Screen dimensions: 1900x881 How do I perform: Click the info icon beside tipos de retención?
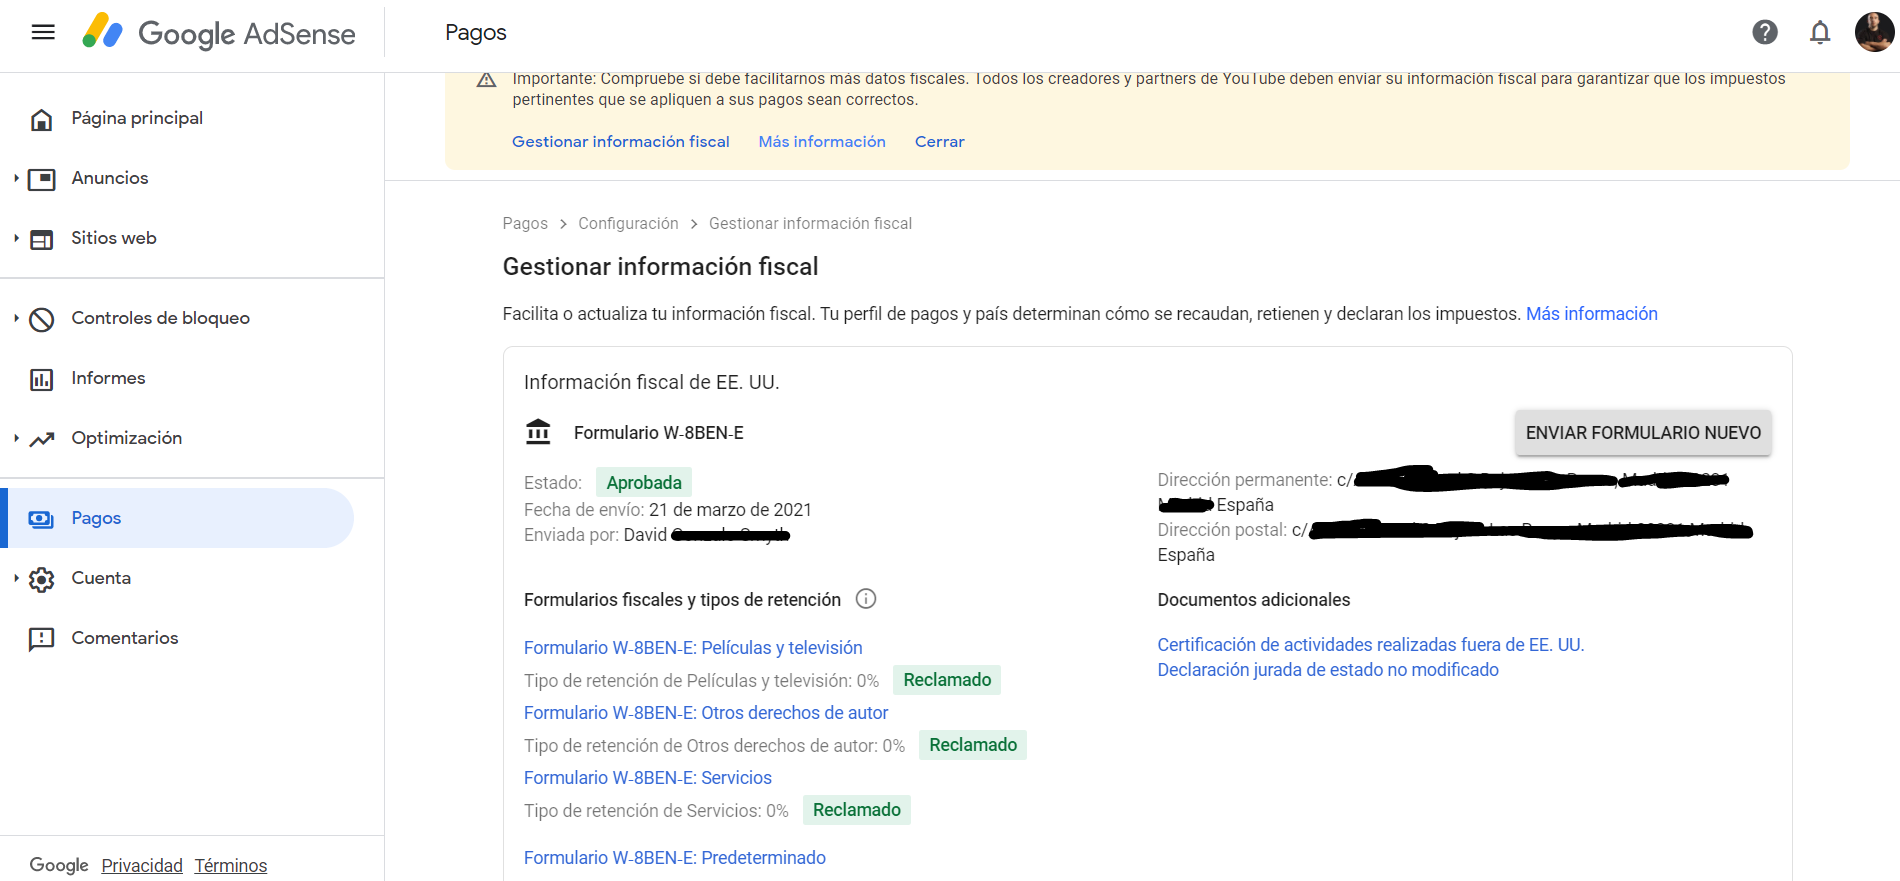(x=866, y=599)
